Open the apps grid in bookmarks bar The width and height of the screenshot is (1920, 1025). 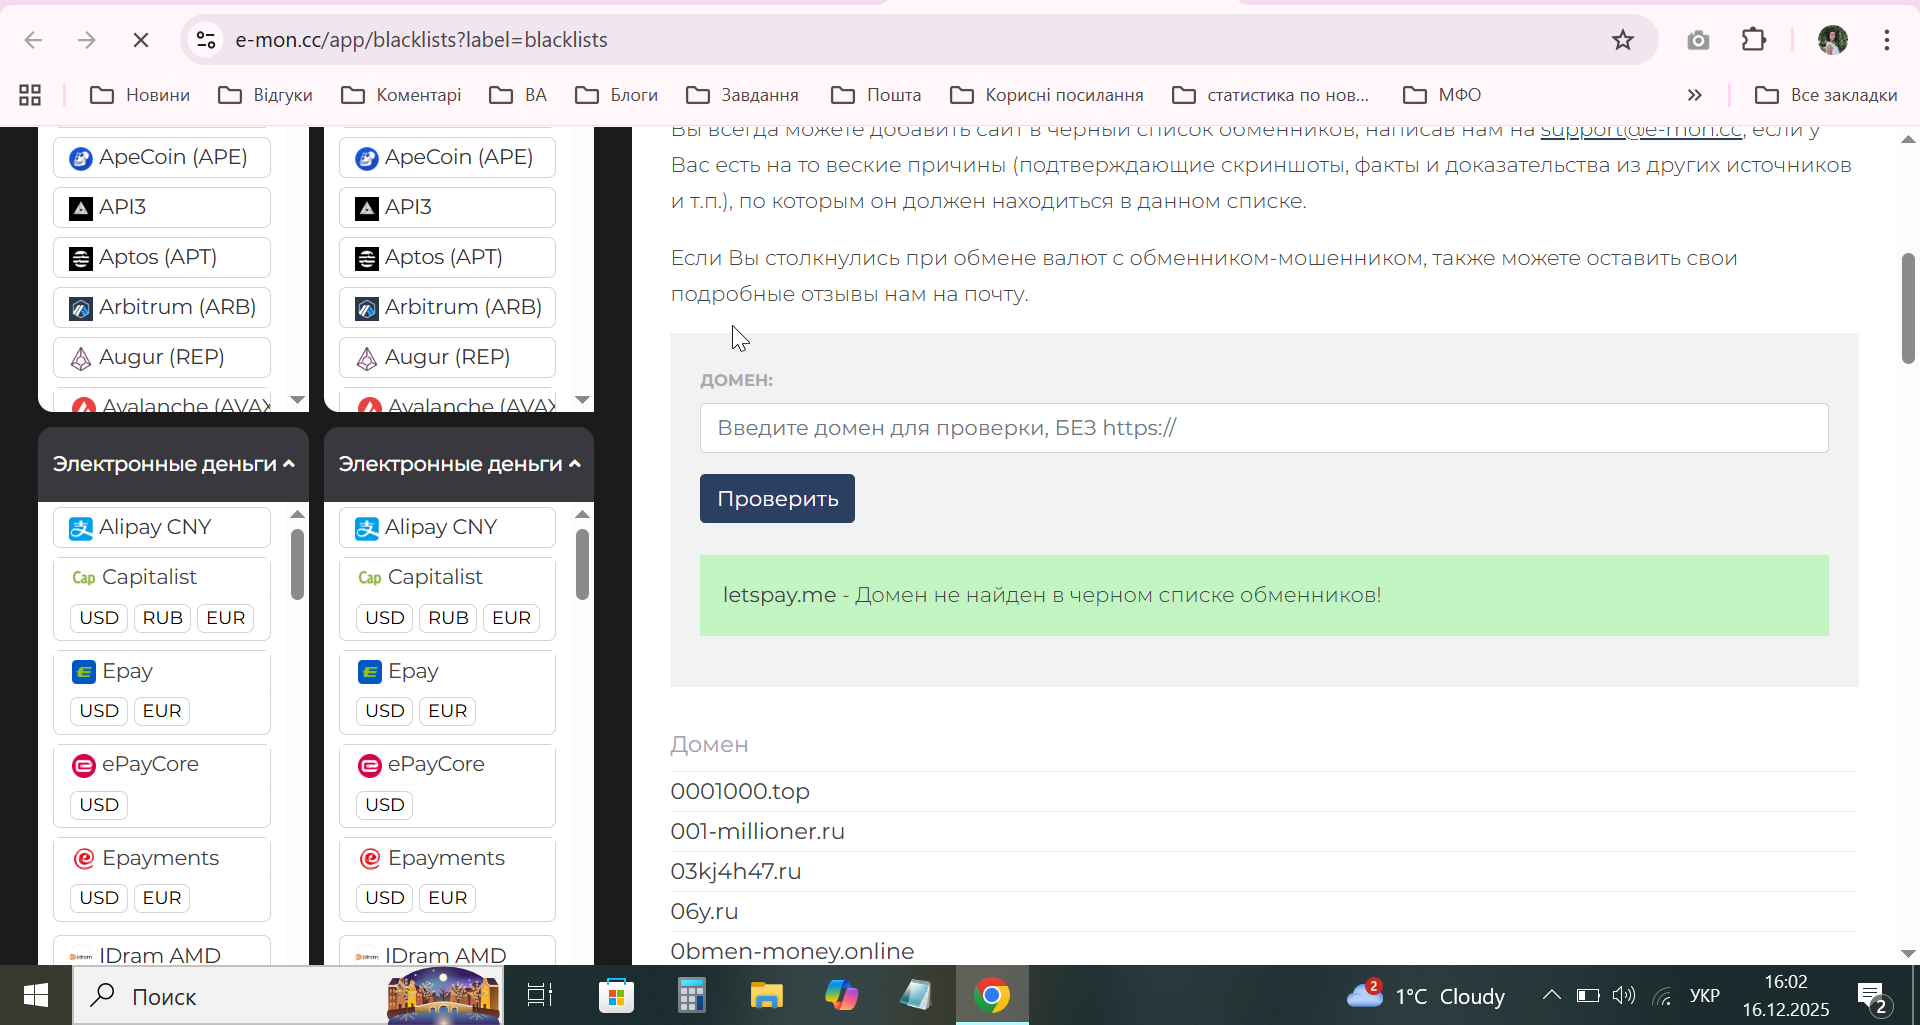[30, 95]
